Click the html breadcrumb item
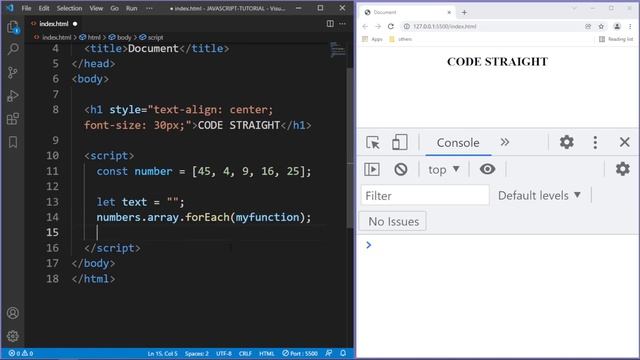This screenshot has width=640, height=360. (90, 37)
